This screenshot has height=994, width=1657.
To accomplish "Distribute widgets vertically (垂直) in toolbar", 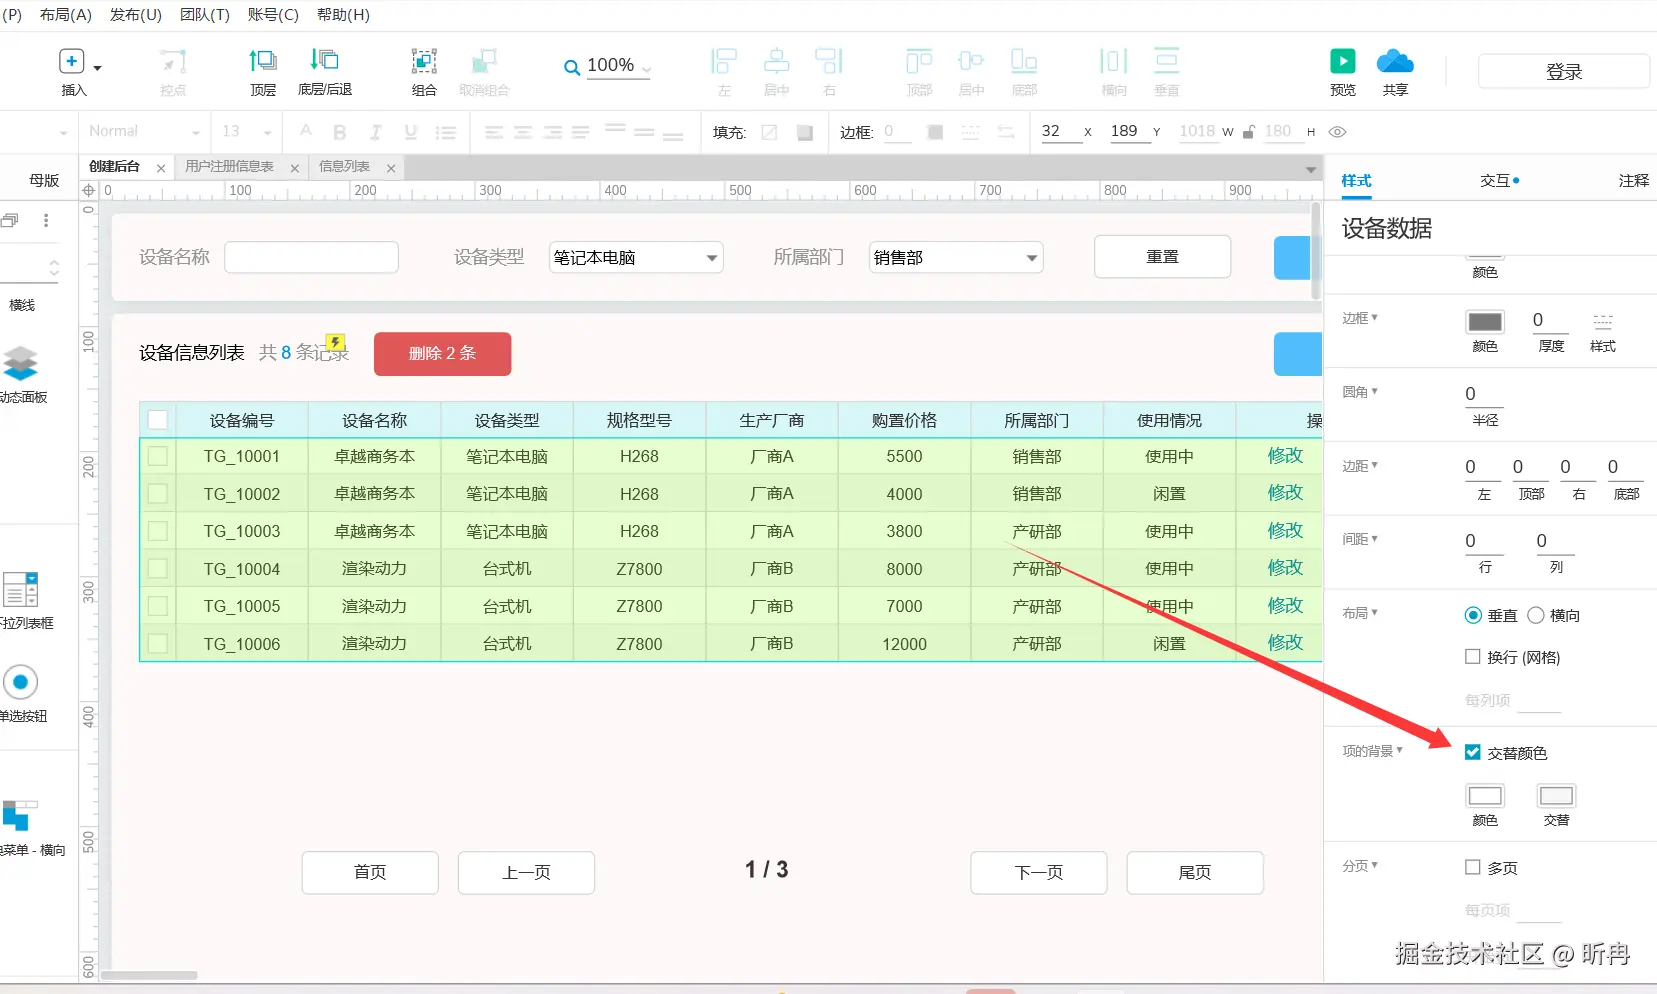I will pos(1167,61).
